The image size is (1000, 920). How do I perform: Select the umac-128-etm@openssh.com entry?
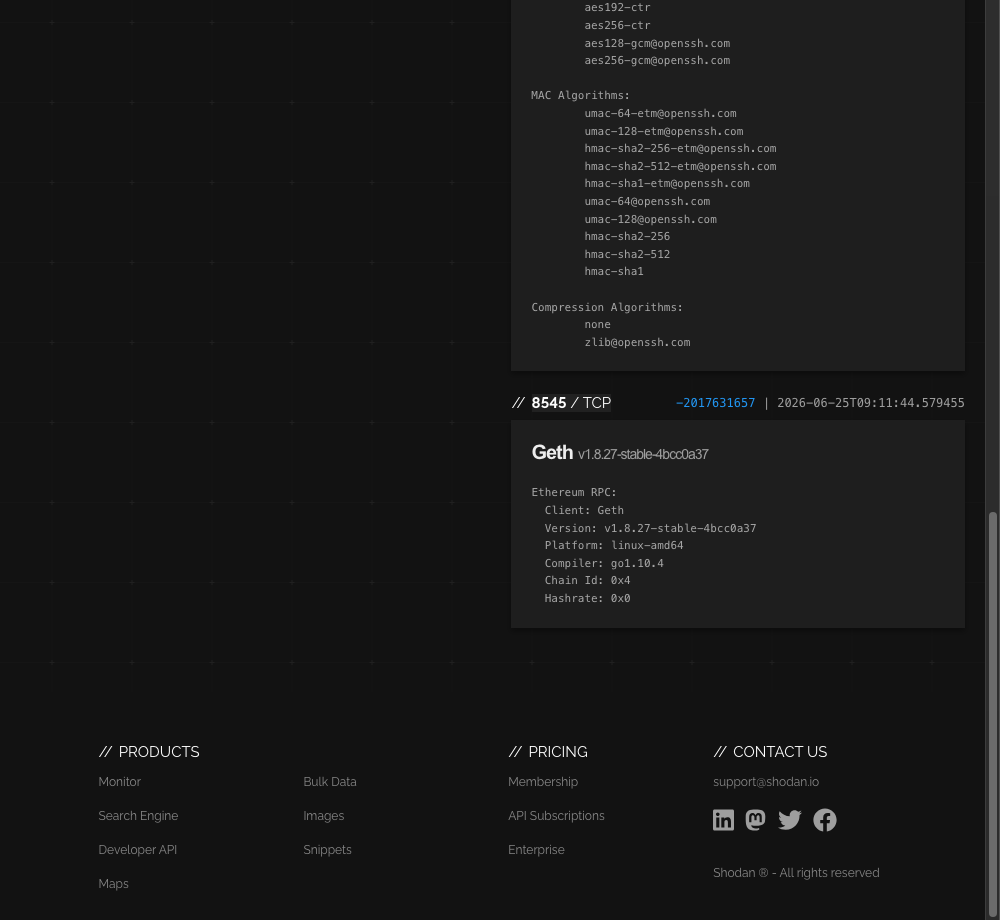(x=664, y=131)
